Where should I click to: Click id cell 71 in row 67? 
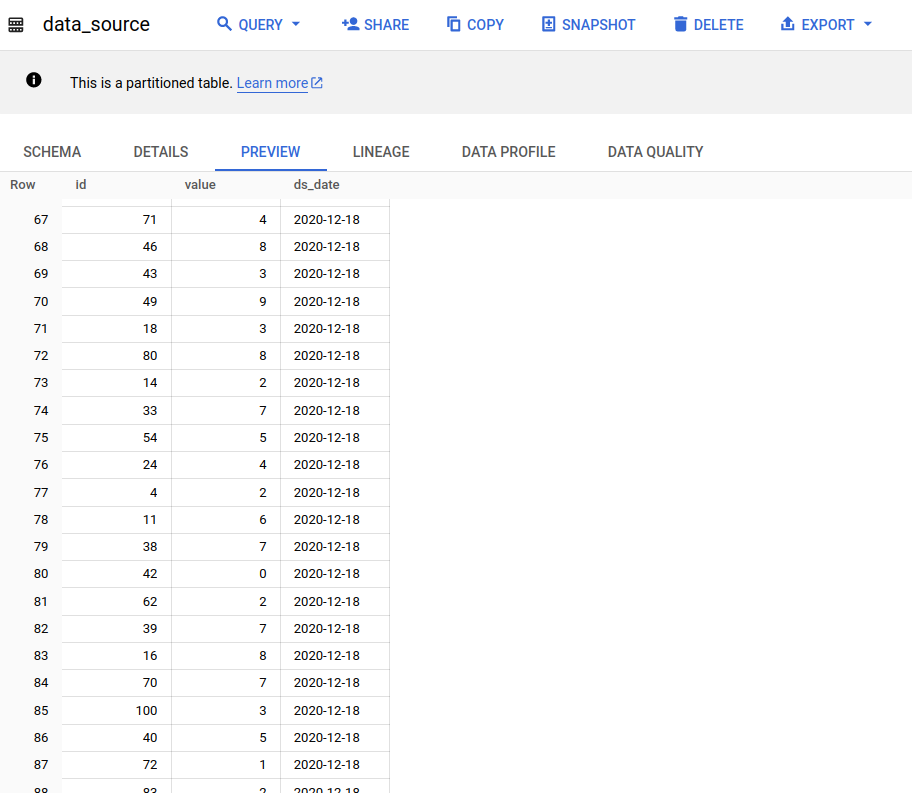coord(117,220)
